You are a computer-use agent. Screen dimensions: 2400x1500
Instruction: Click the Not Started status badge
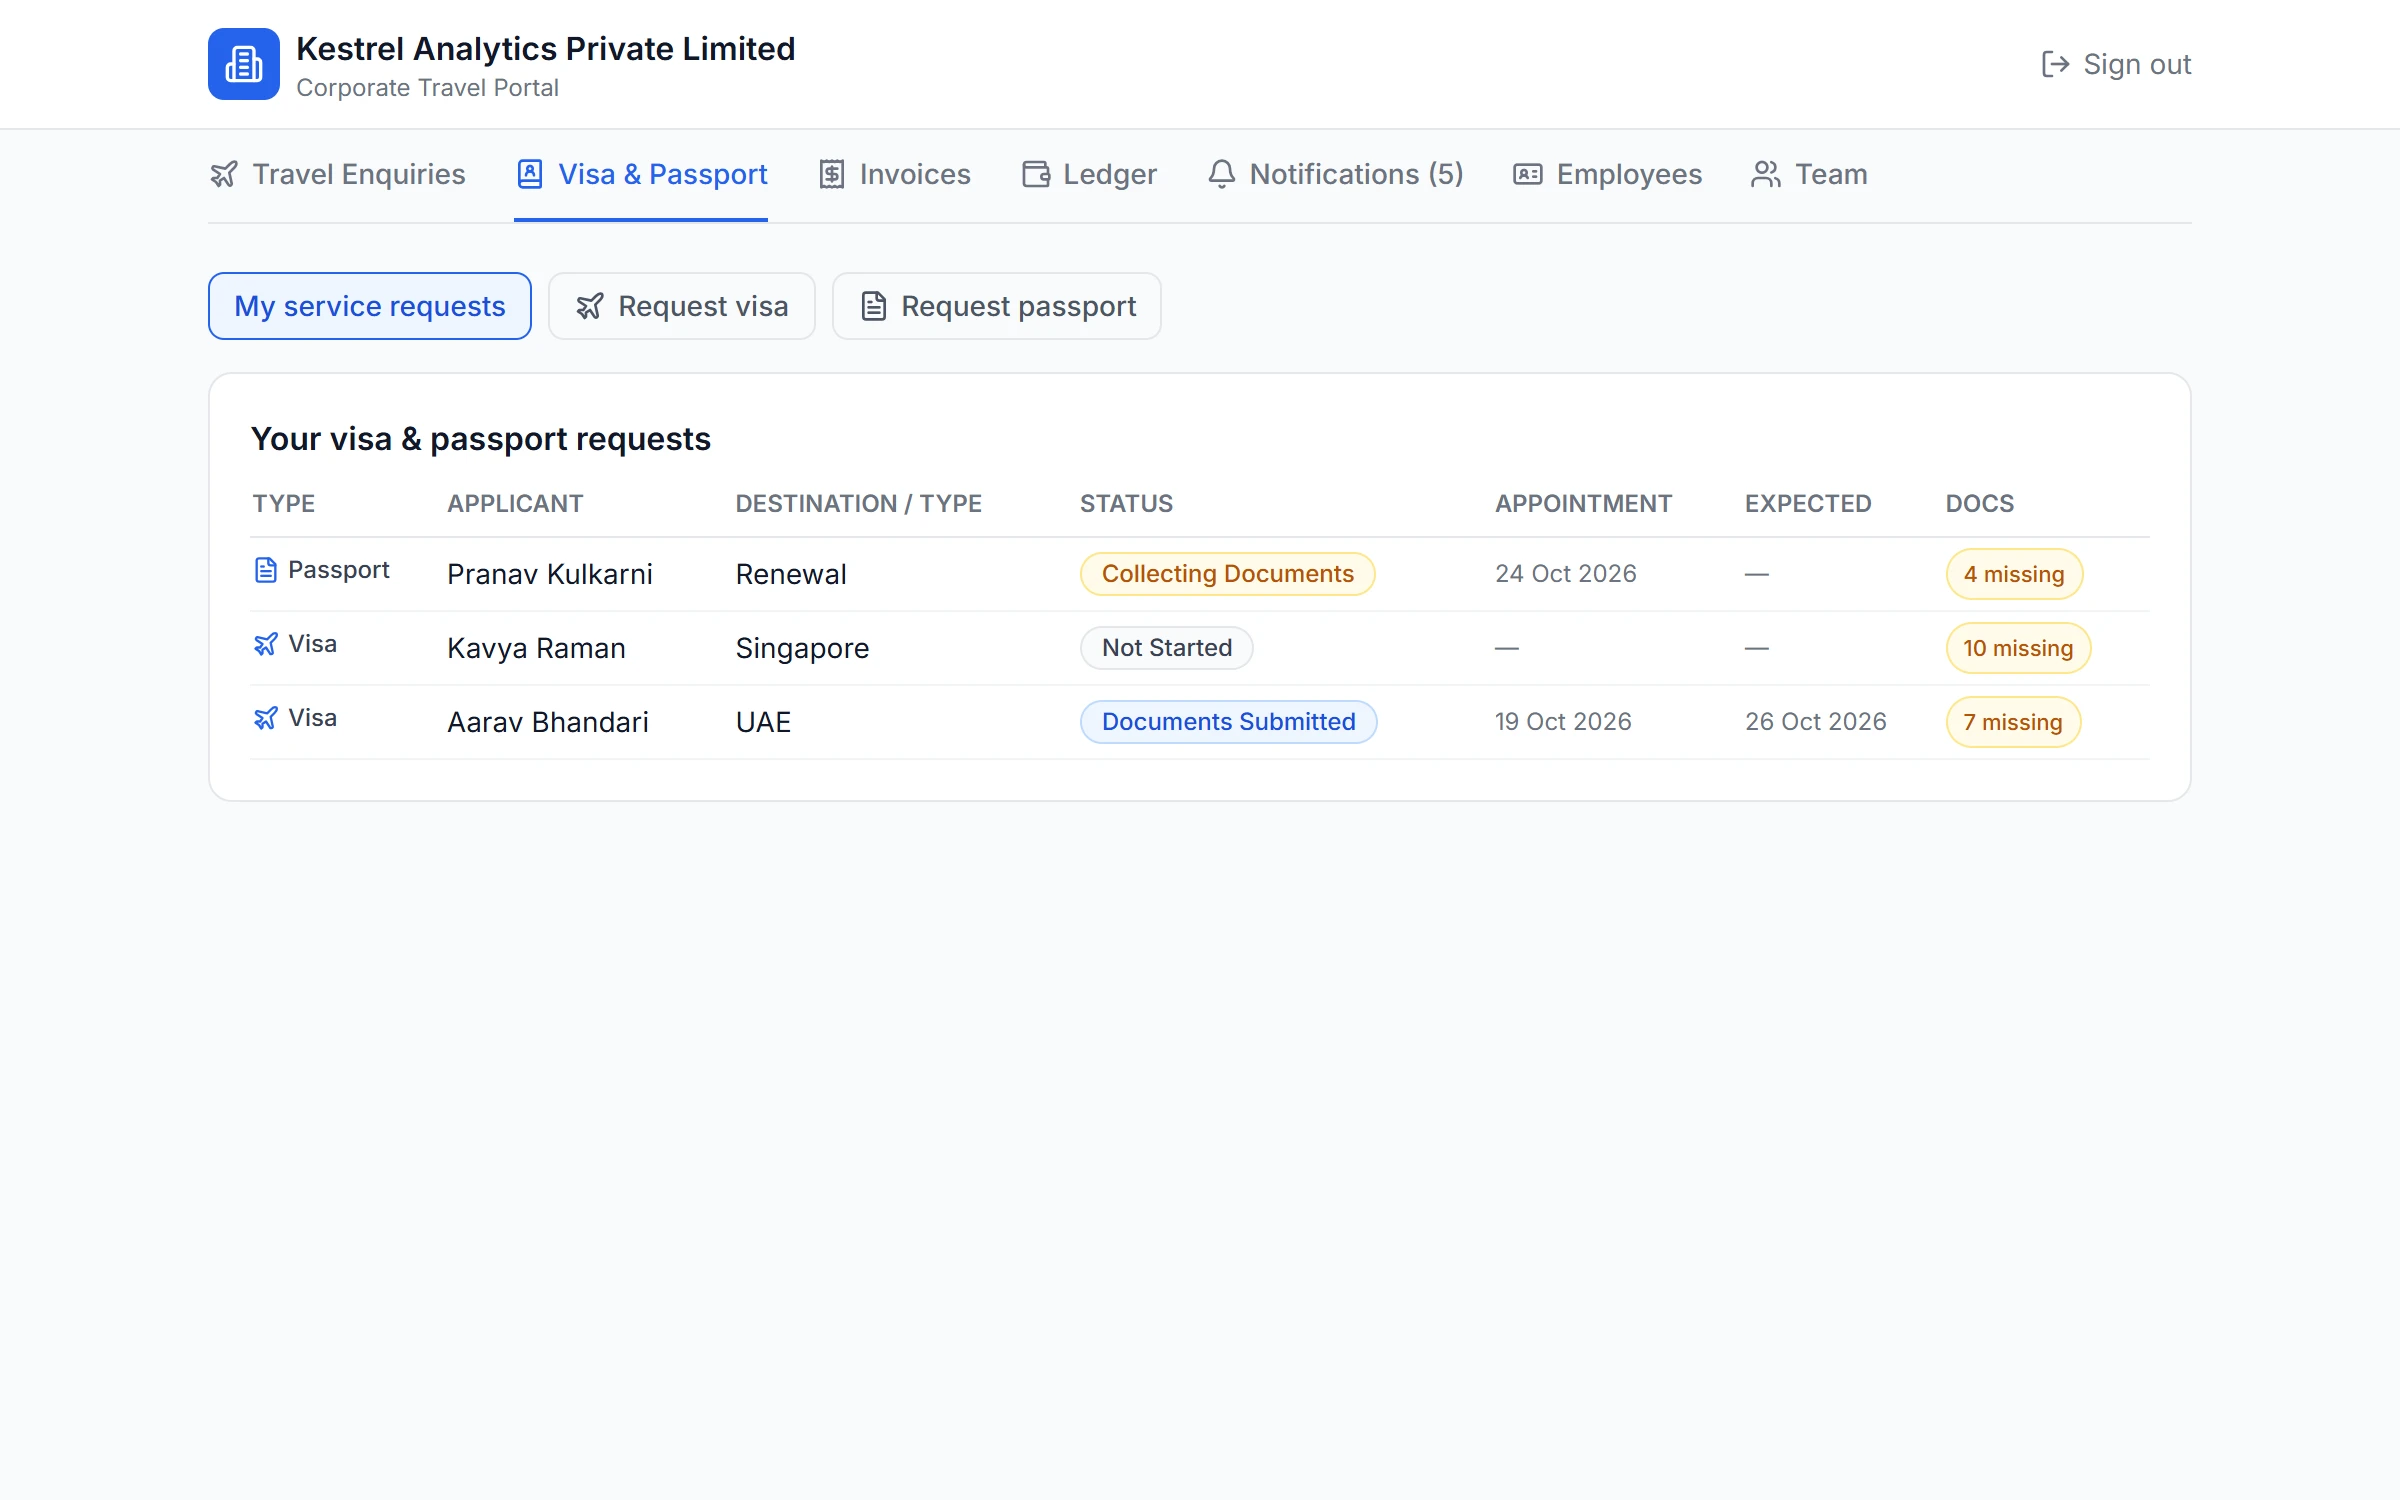1167,648
